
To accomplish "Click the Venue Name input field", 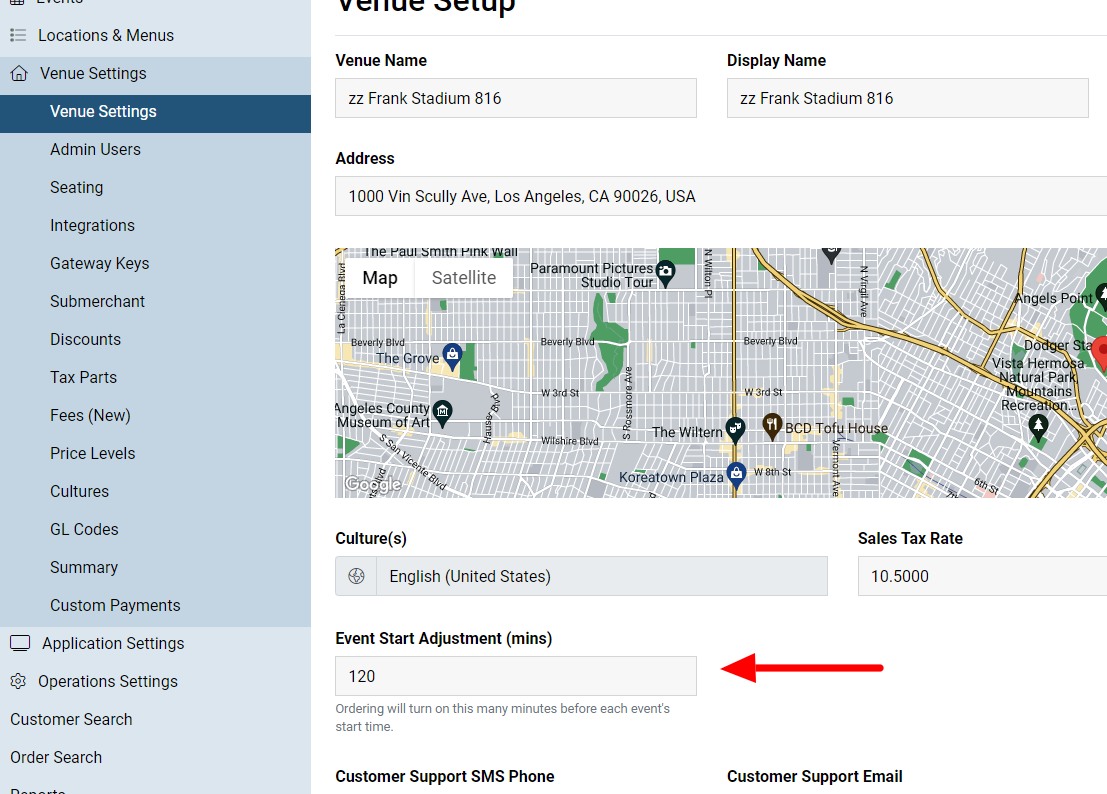I will point(515,98).
